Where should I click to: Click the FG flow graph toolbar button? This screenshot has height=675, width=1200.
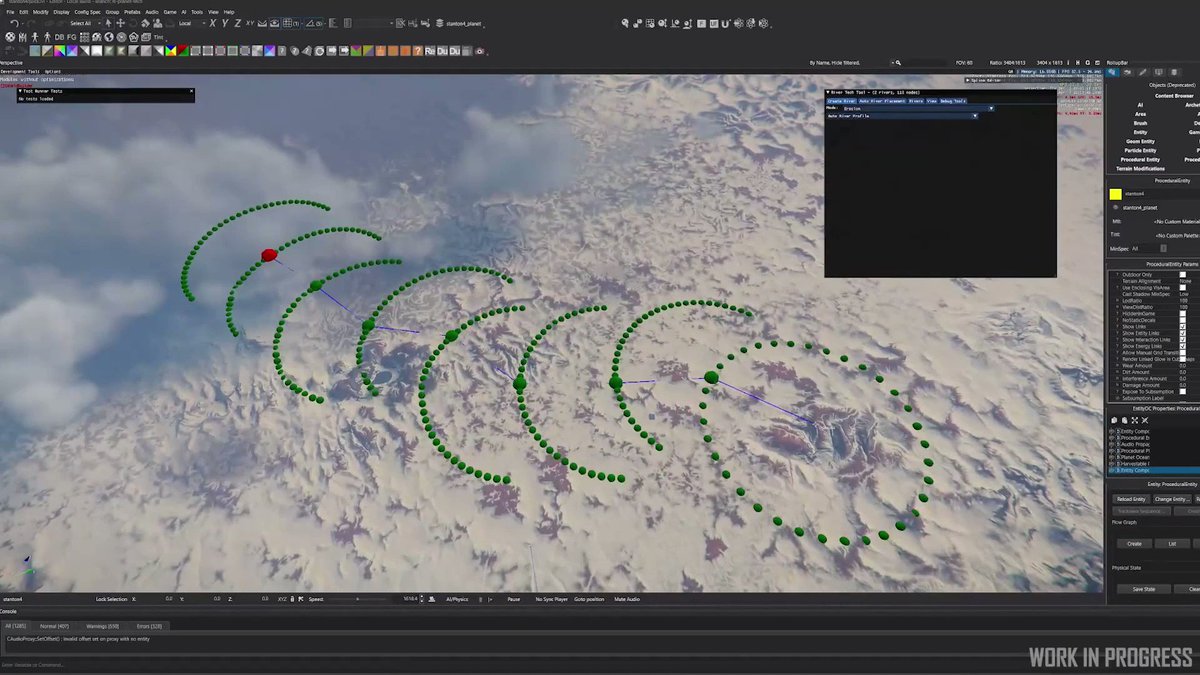72,37
